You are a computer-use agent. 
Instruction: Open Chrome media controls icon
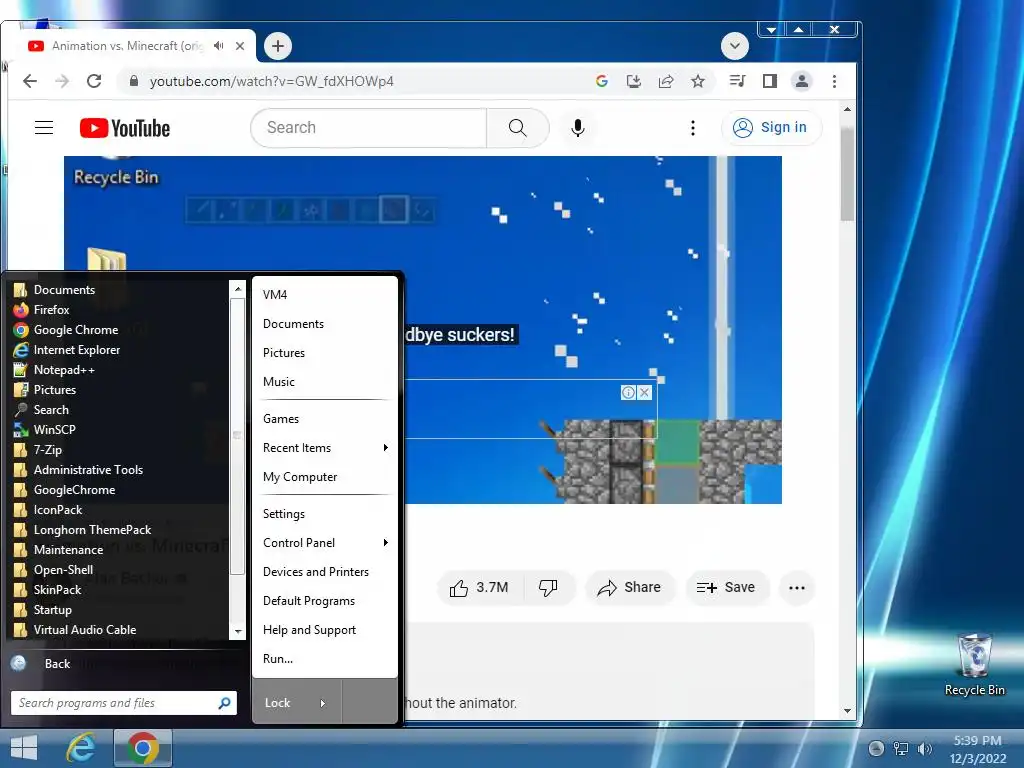coord(737,81)
